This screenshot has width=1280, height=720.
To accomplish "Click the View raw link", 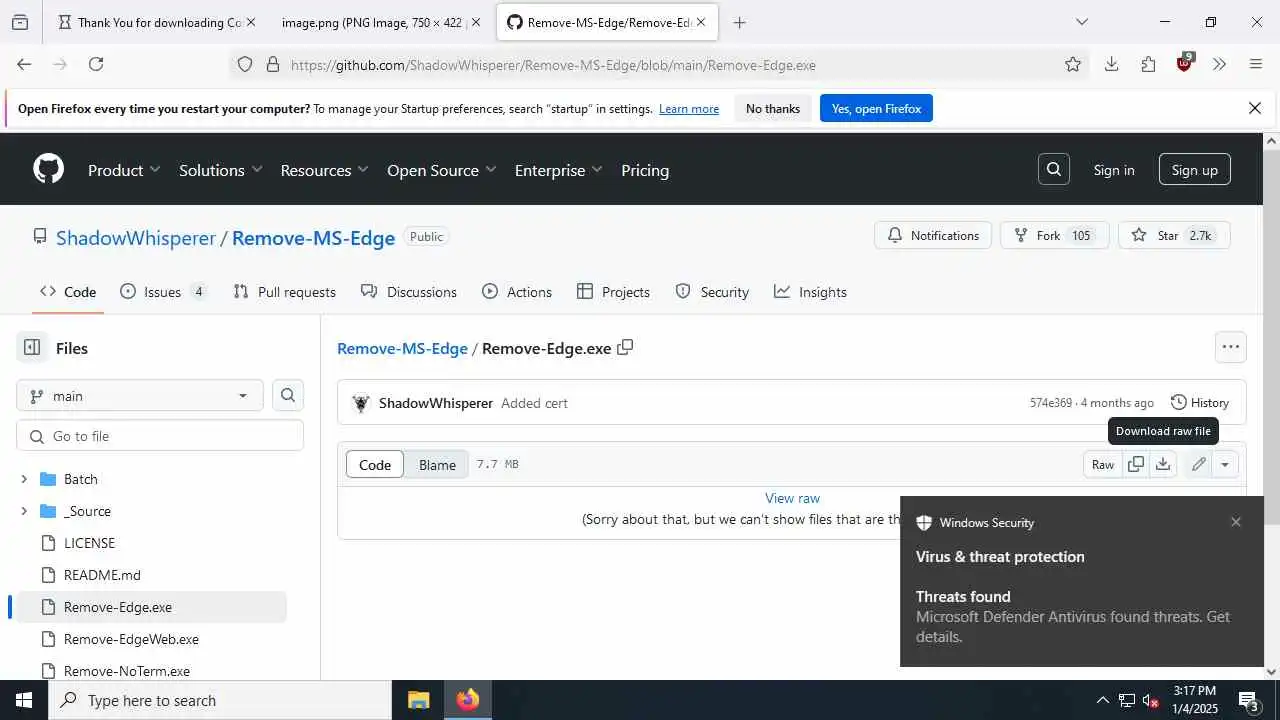I will click(x=792, y=498).
